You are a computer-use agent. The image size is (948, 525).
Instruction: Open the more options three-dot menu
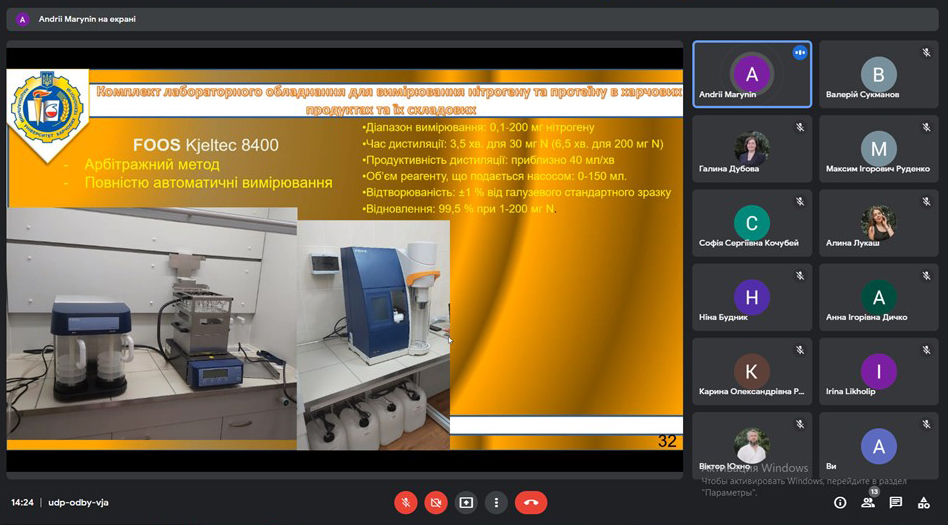pyautogui.click(x=496, y=503)
